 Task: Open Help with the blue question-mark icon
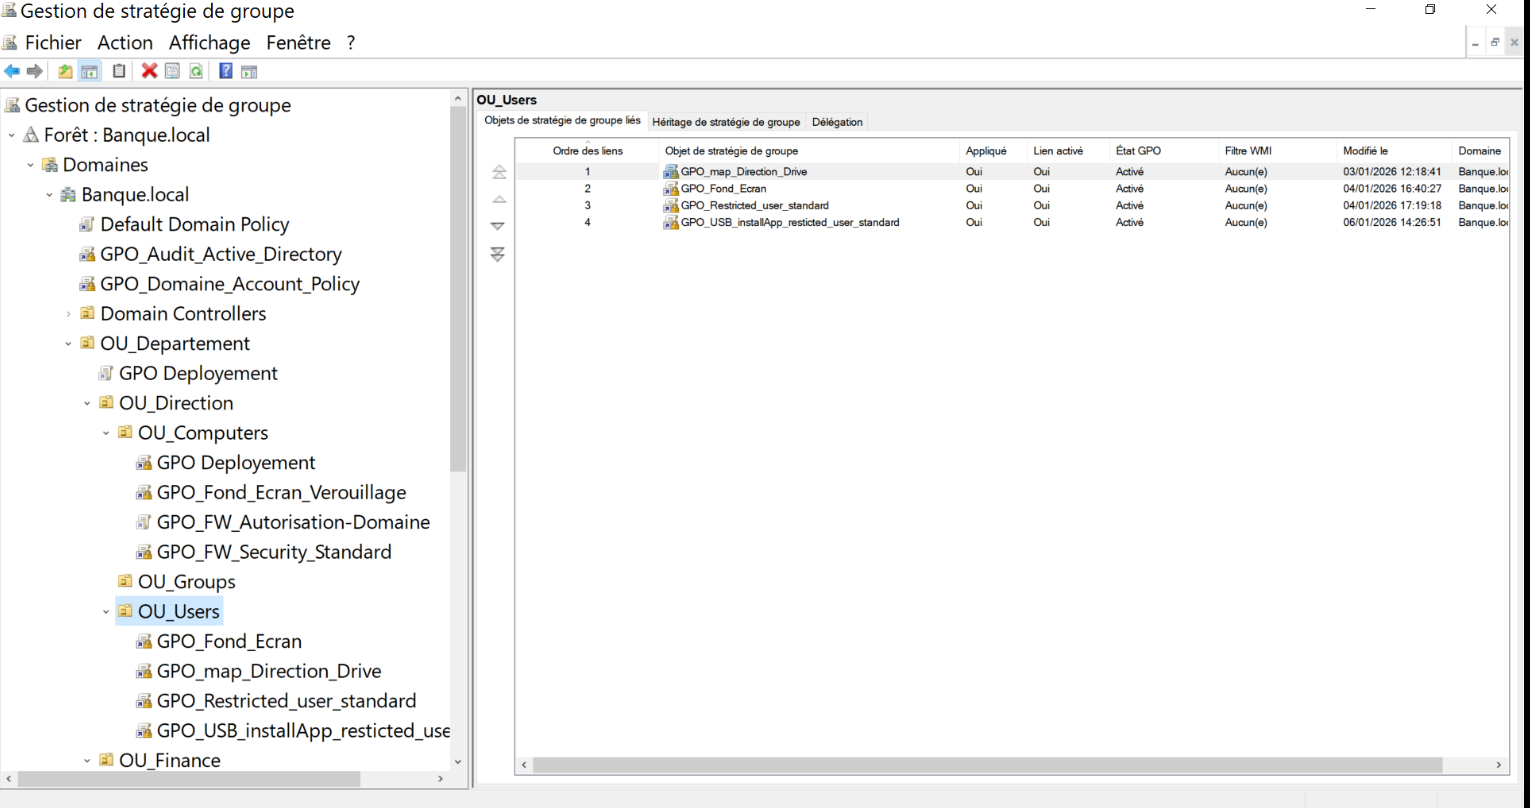coord(226,71)
